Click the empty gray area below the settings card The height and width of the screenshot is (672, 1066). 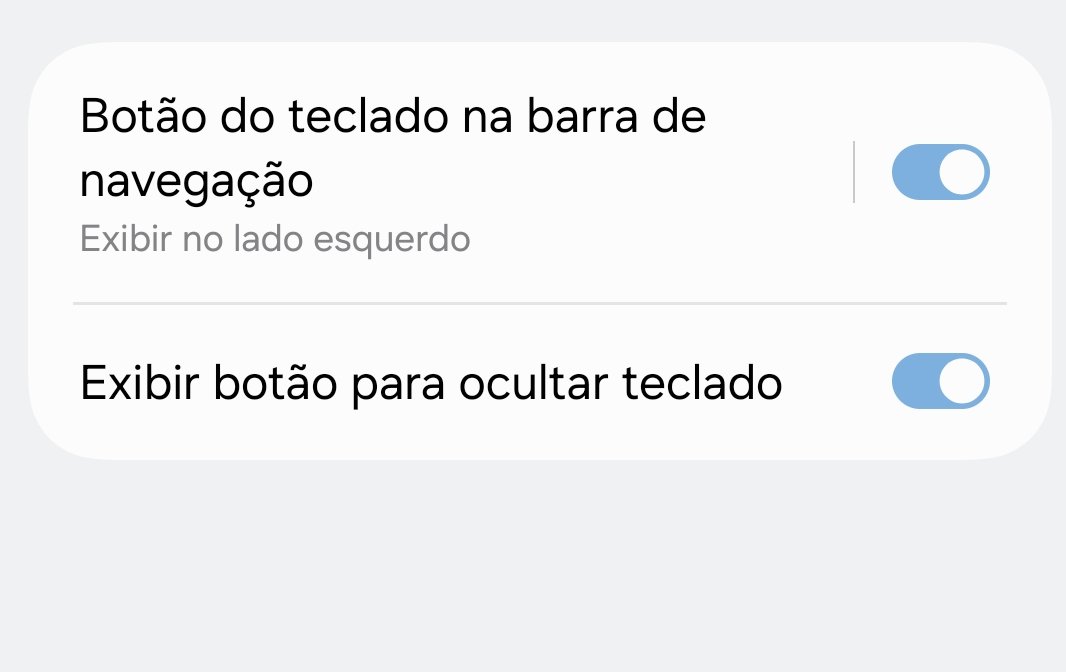click(x=533, y=565)
